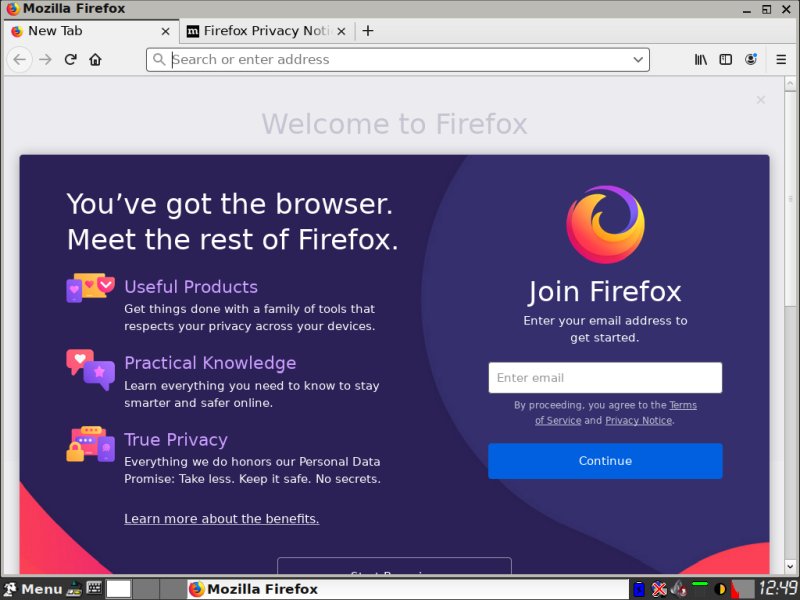Click the Firefox logo above Join Firefox
The width and height of the screenshot is (800, 600).
(x=605, y=222)
